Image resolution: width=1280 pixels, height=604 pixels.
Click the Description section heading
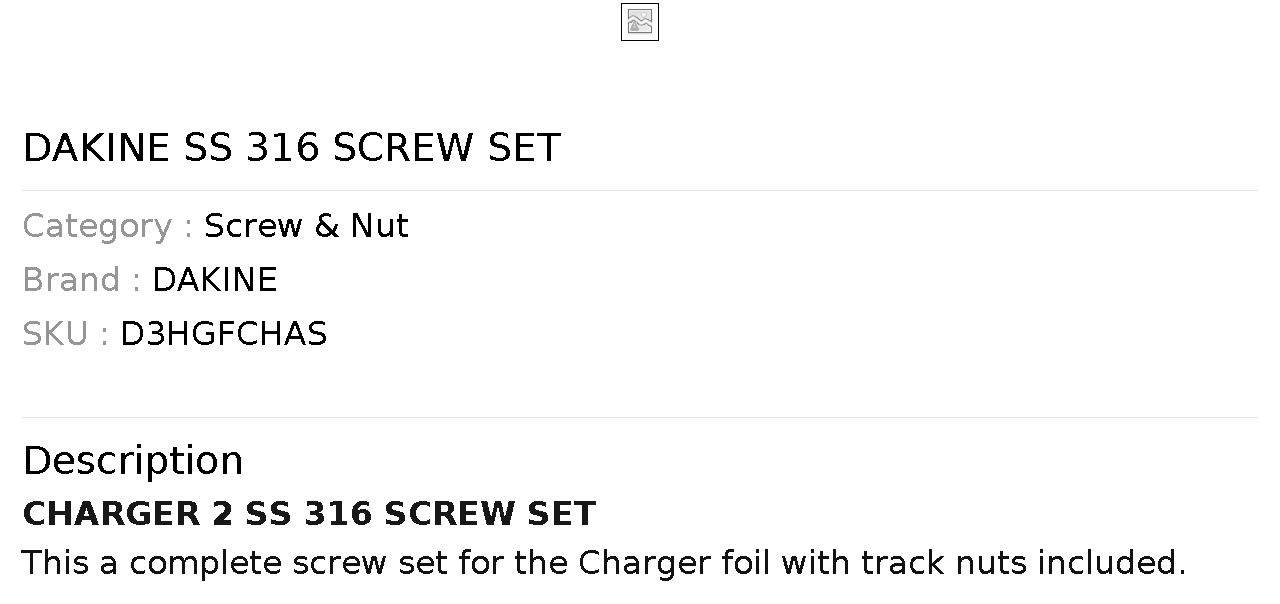[x=133, y=461]
